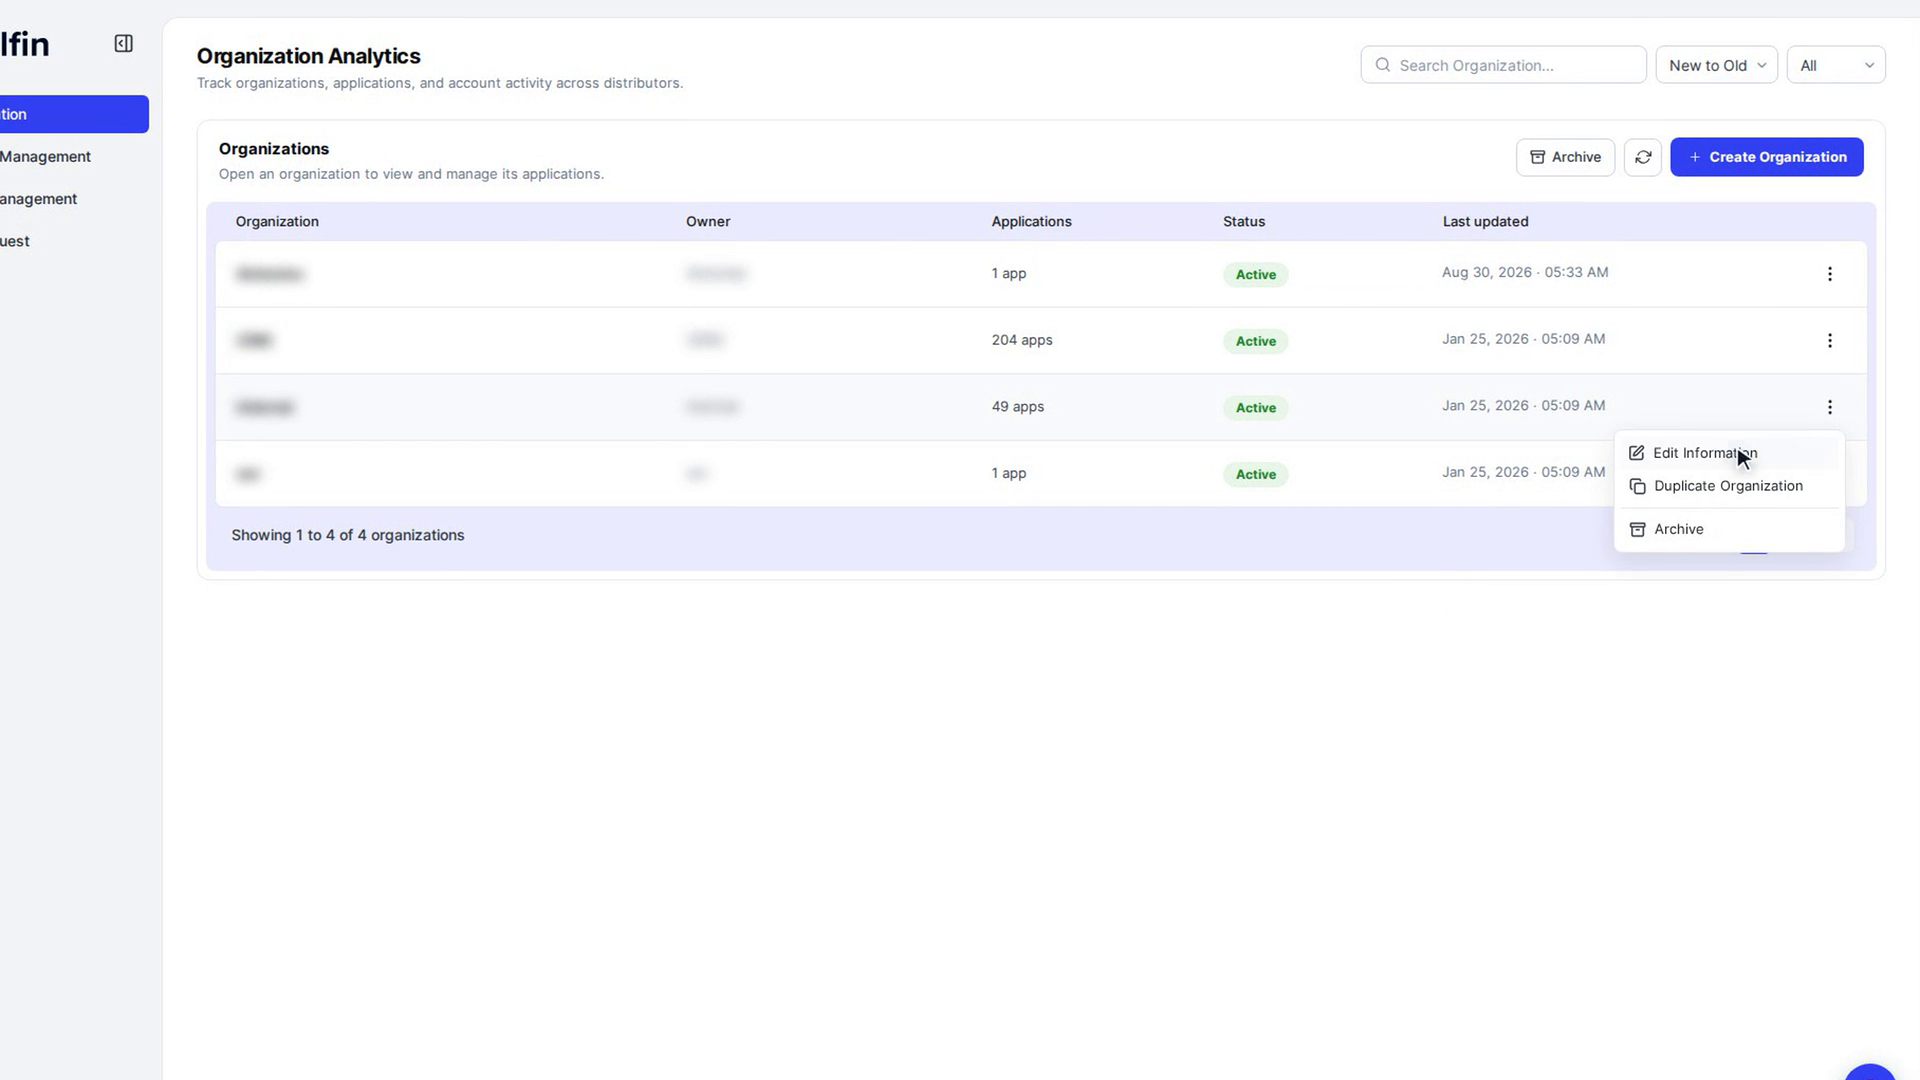Click the Last updated column header
The width and height of the screenshot is (1920, 1080).
[x=1485, y=222]
